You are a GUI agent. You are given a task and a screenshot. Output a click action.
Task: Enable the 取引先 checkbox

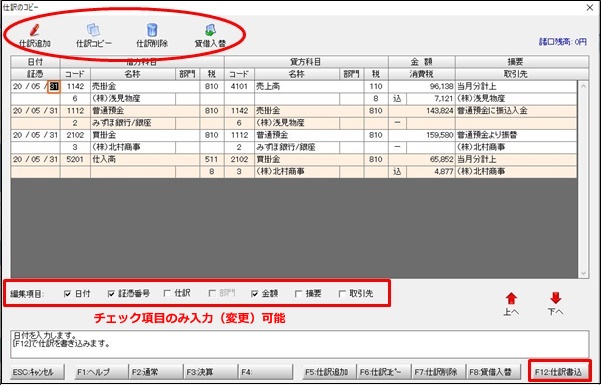pyautogui.click(x=342, y=294)
